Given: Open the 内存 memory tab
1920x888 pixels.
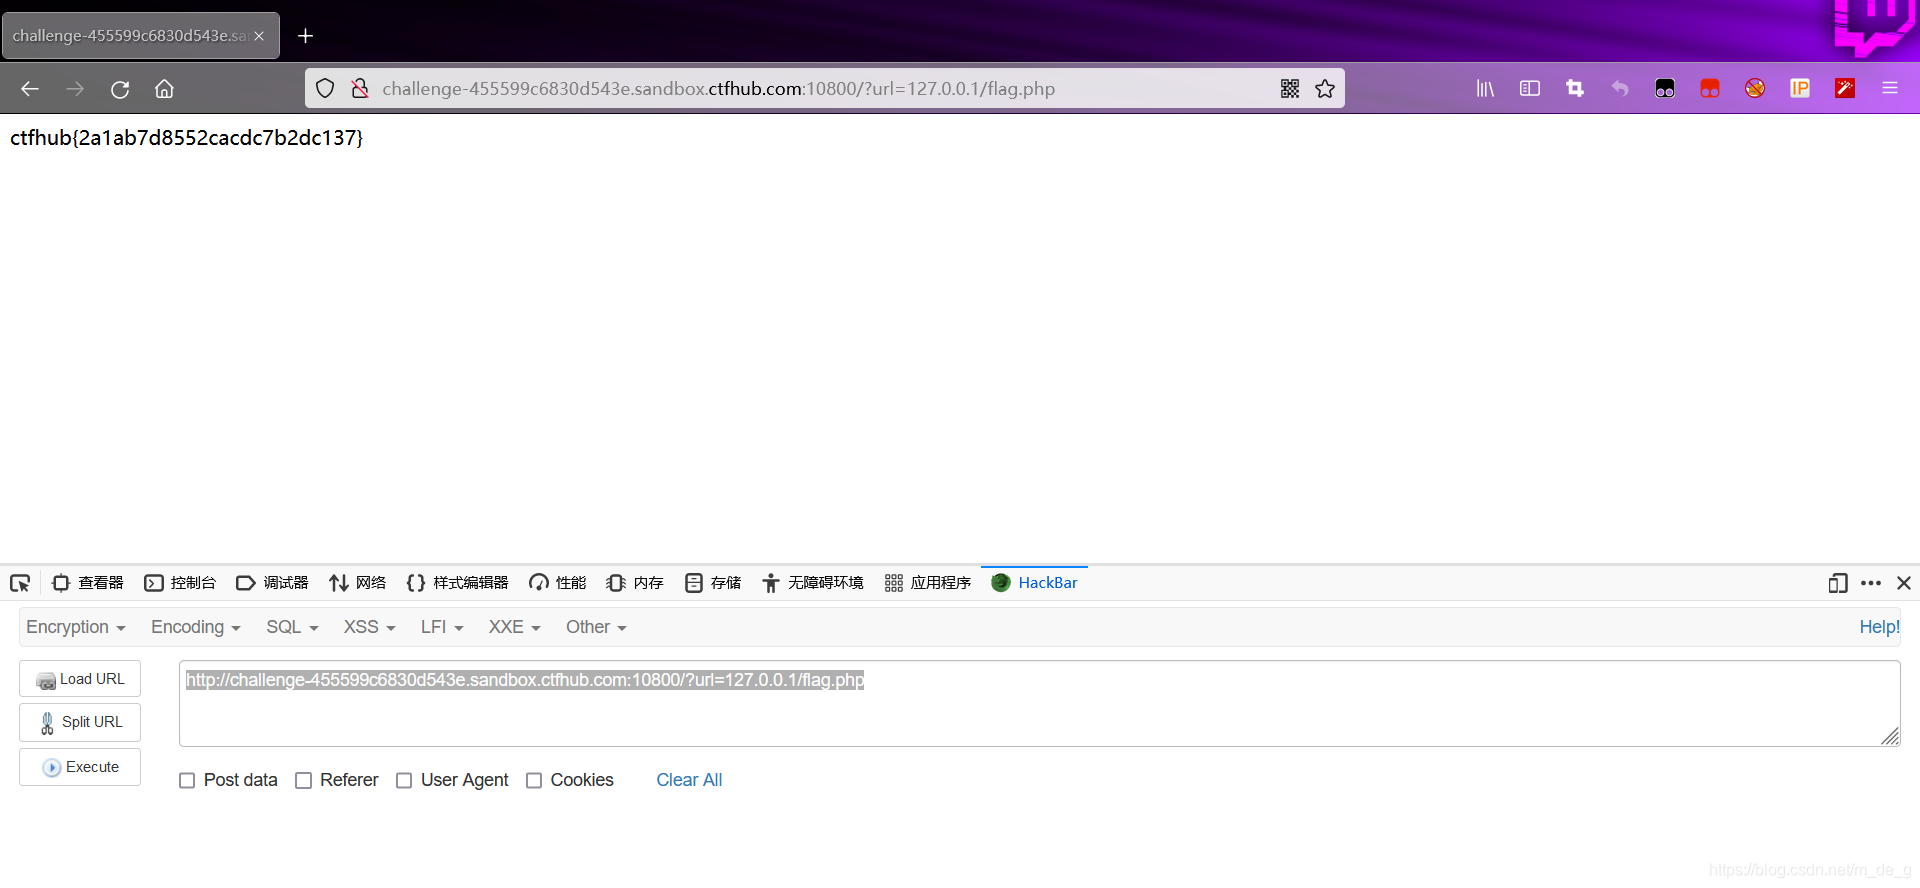Looking at the screenshot, I should [635, 583].
